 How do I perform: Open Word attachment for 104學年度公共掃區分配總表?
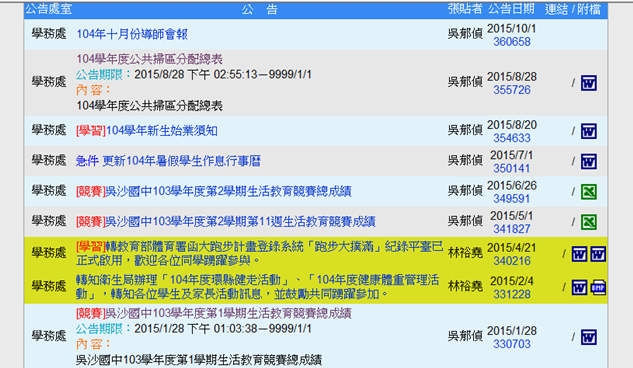[x=589, y=83]
